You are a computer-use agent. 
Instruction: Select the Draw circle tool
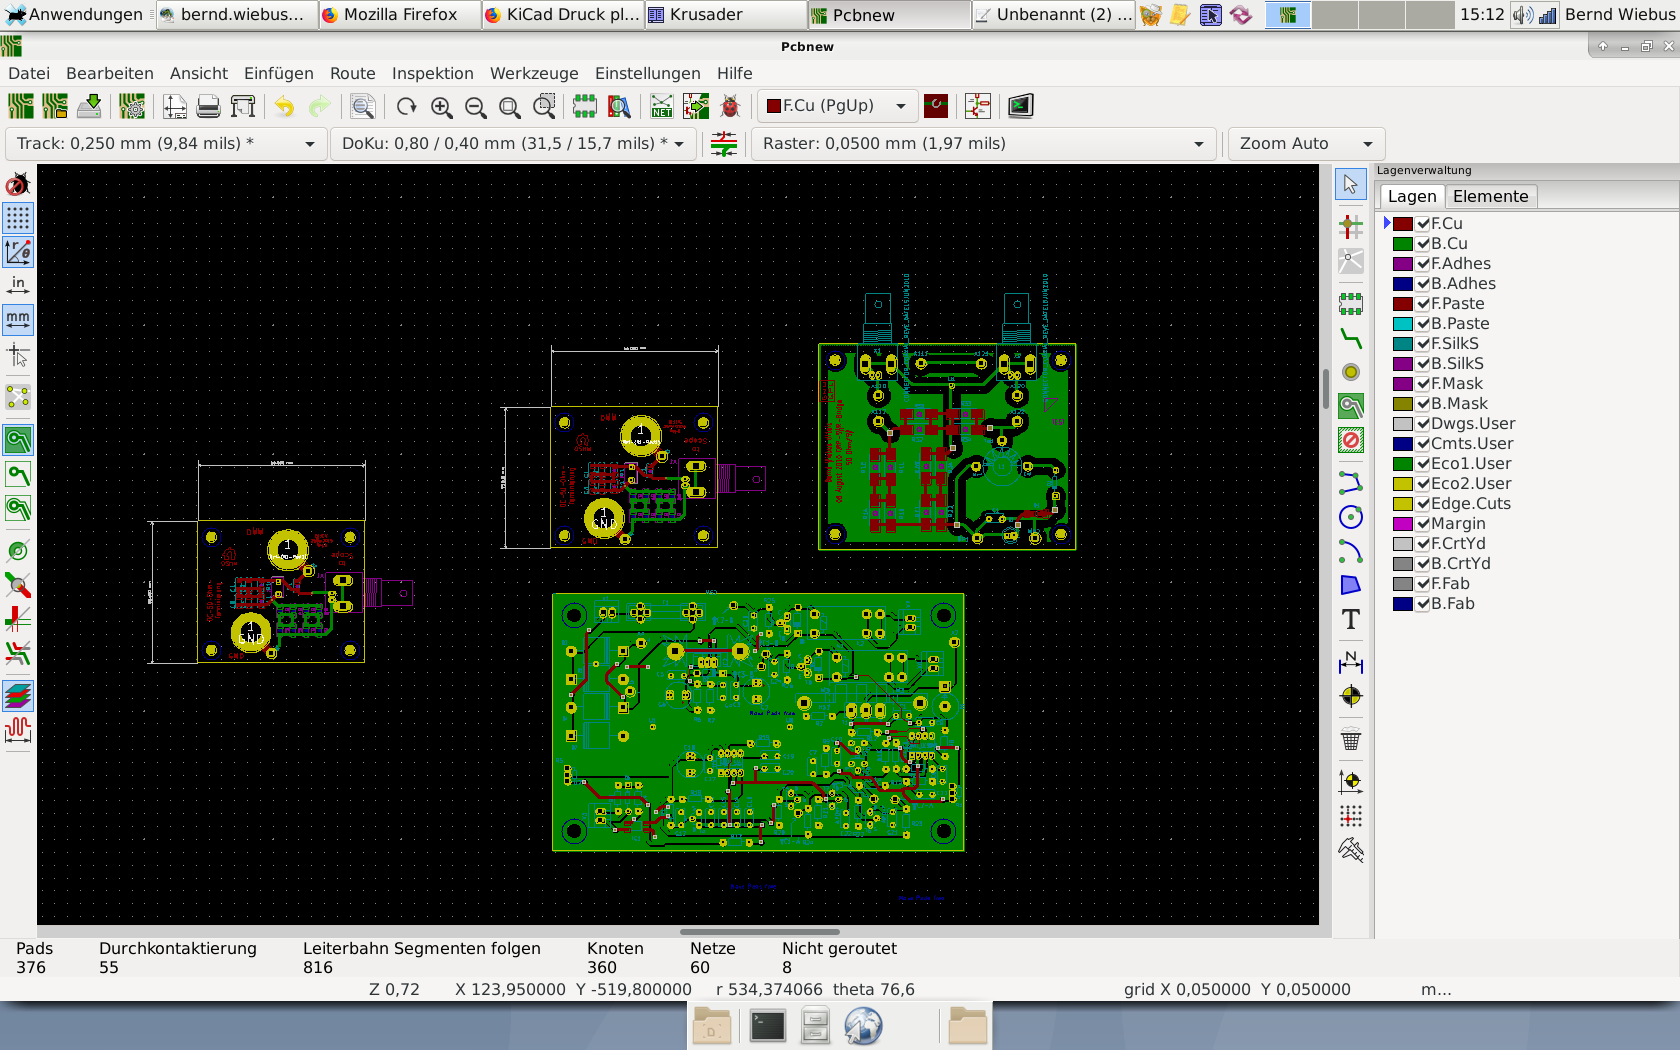[1351, 517]
